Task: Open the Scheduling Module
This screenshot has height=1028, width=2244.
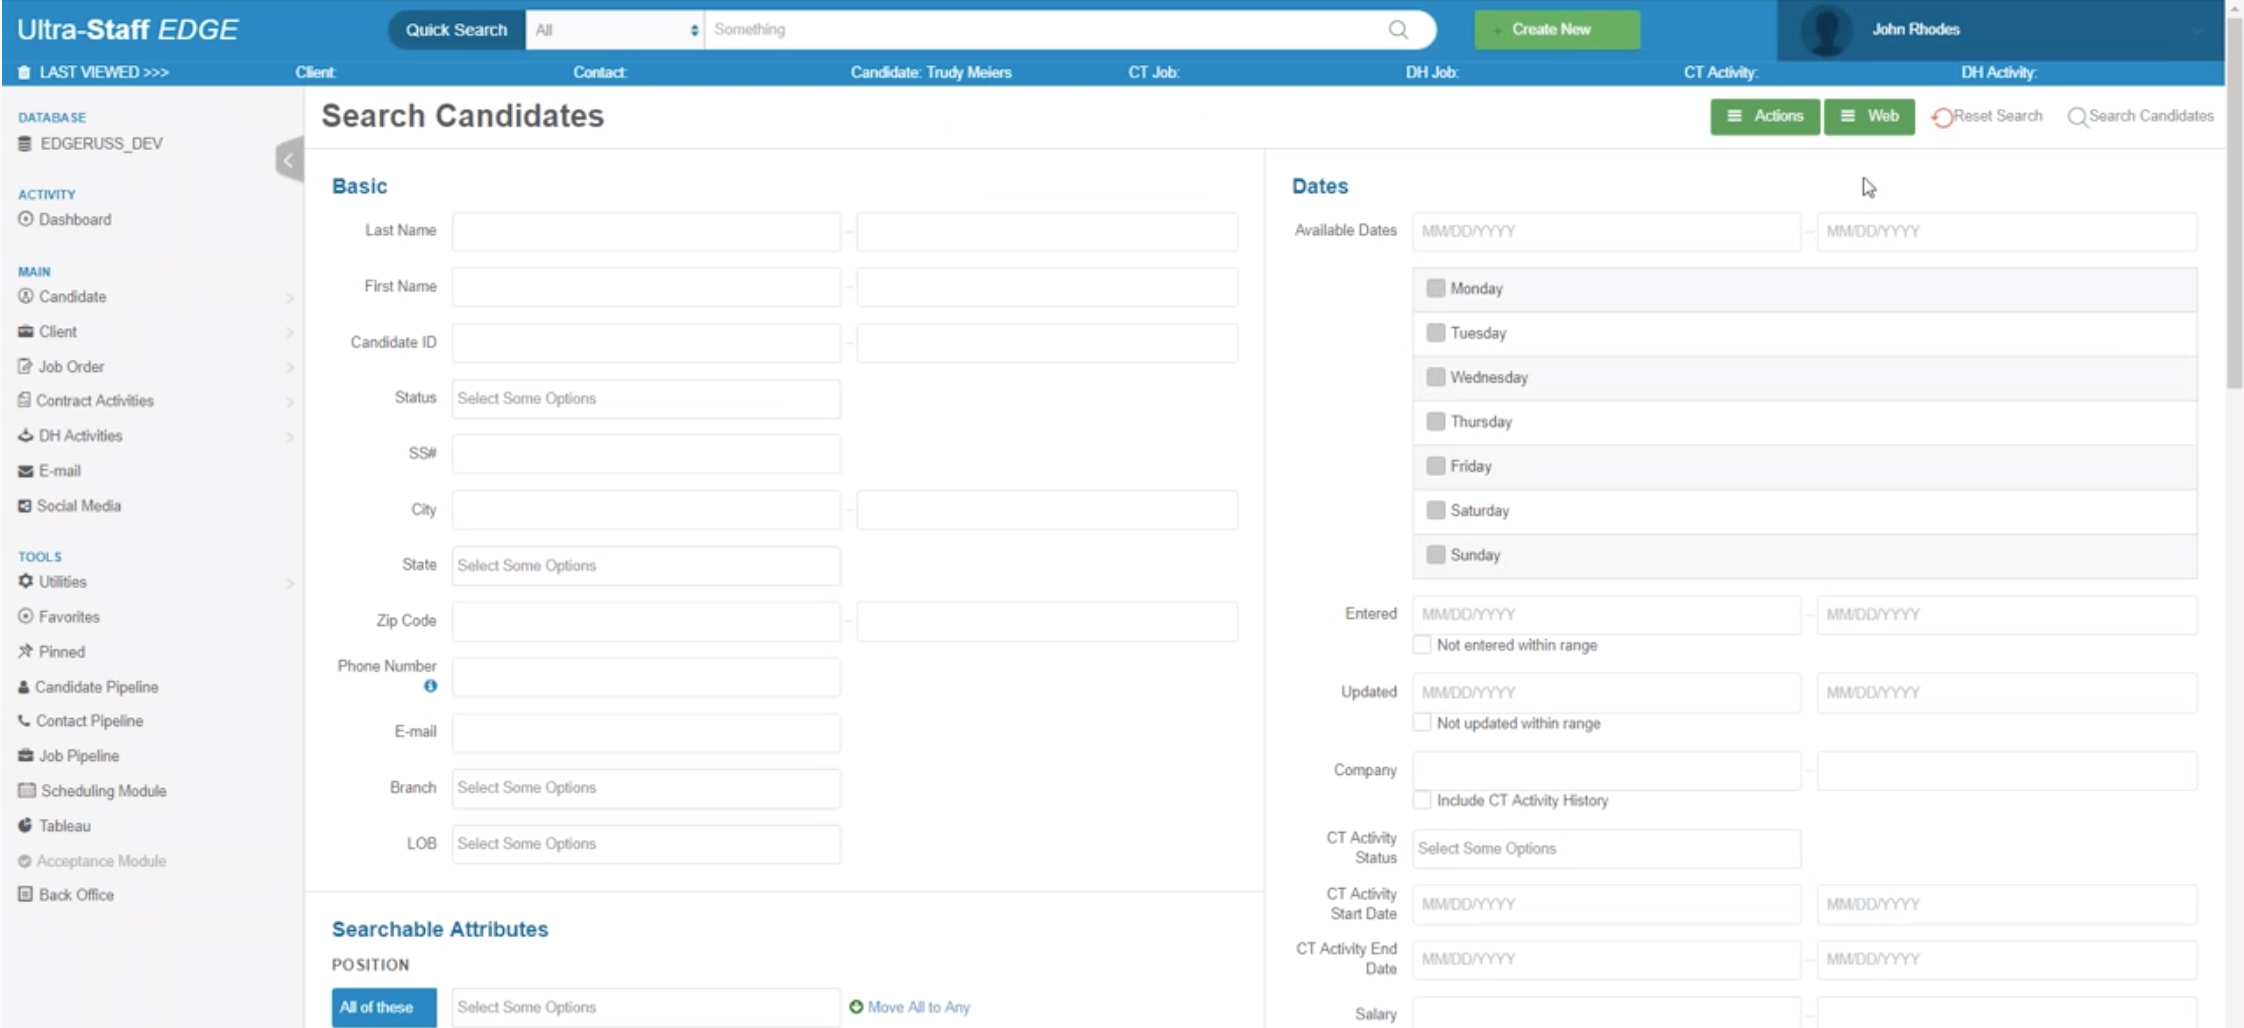Action: [x=100, y=790]
